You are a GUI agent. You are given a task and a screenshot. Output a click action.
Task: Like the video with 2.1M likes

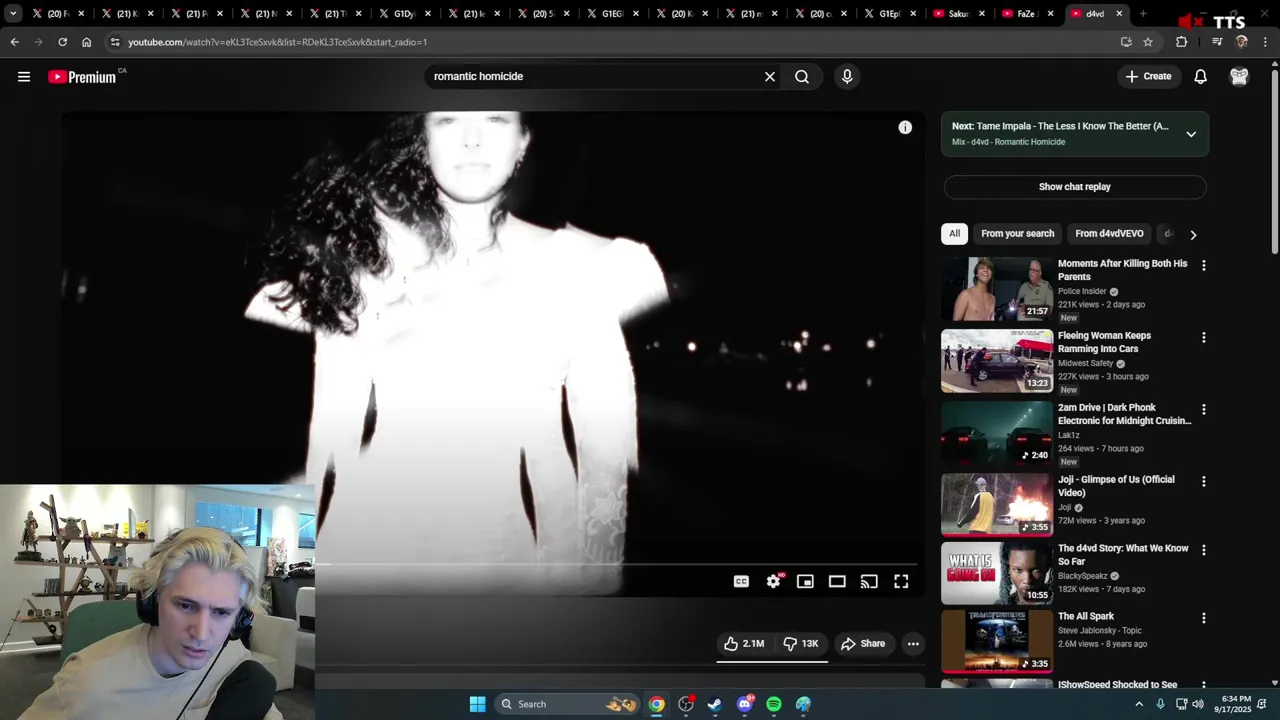coord(744,644)
